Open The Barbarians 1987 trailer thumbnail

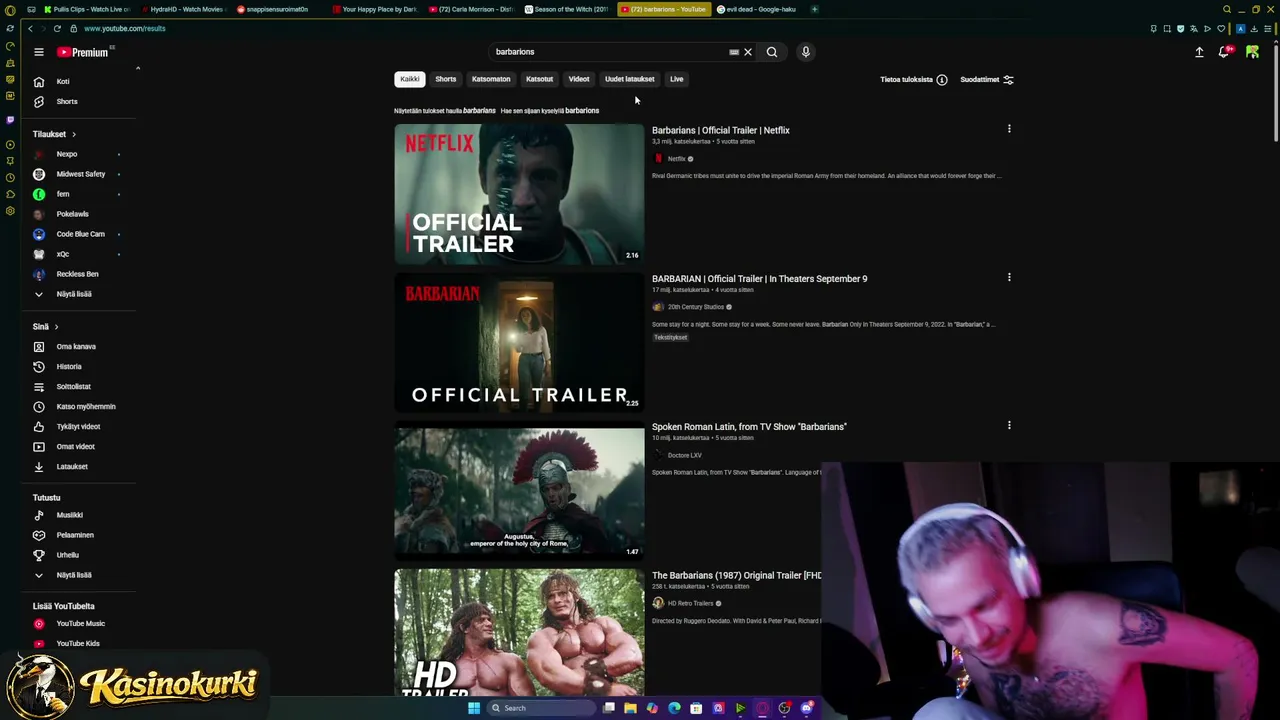pos(519,632)
